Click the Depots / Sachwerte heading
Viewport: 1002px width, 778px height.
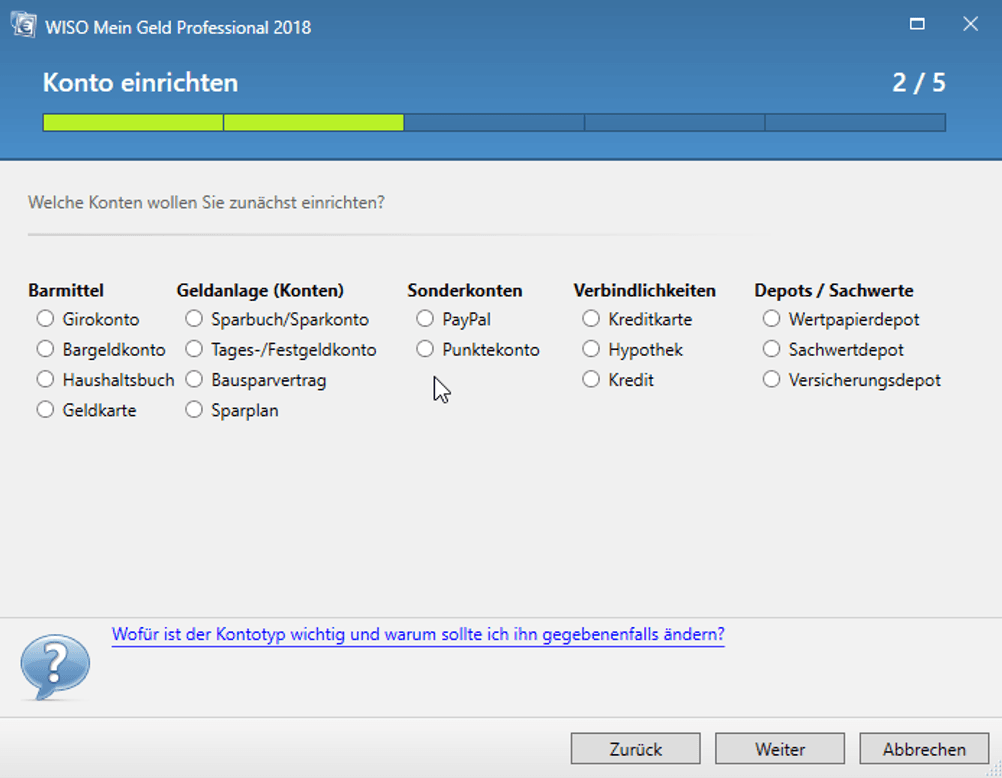[x=833, y=290]
